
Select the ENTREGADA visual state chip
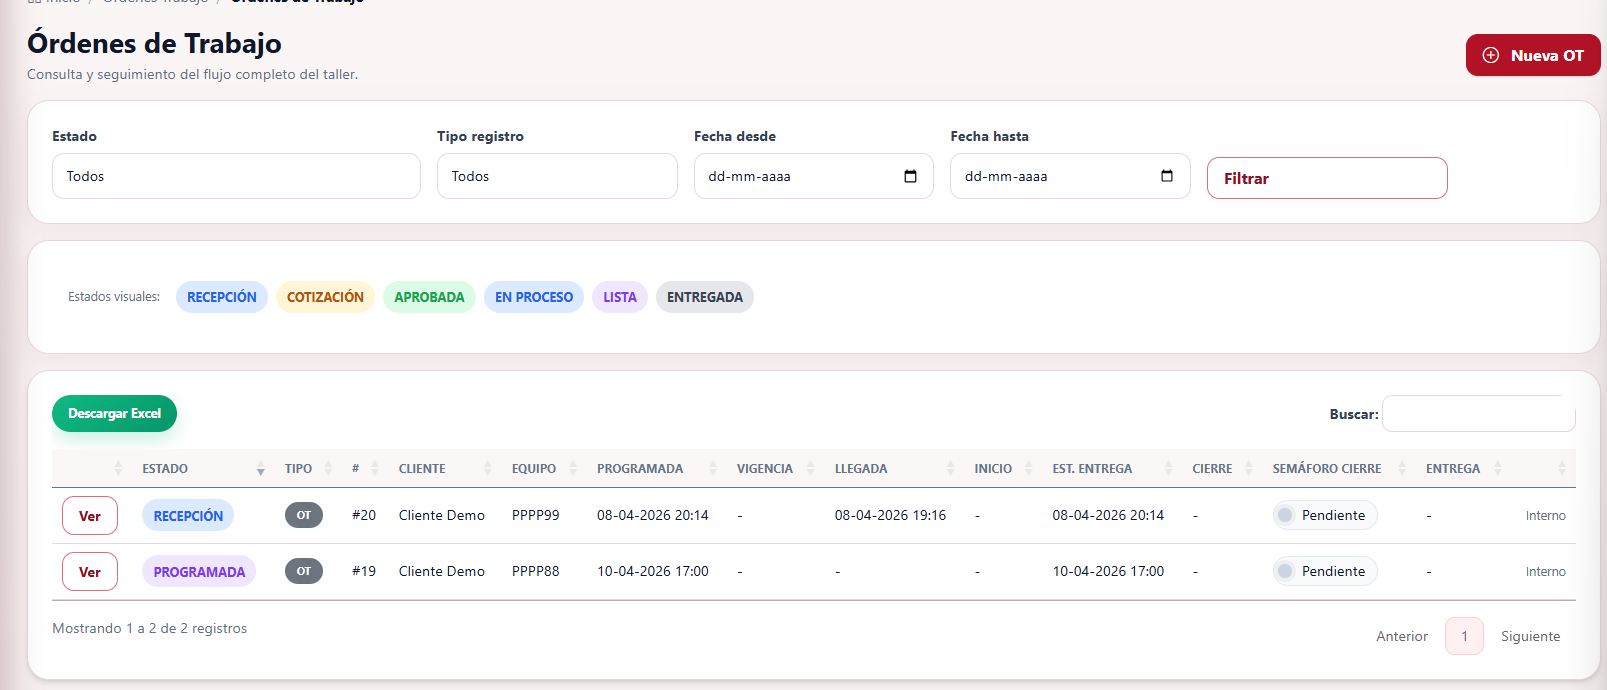(x=705, y=297)
